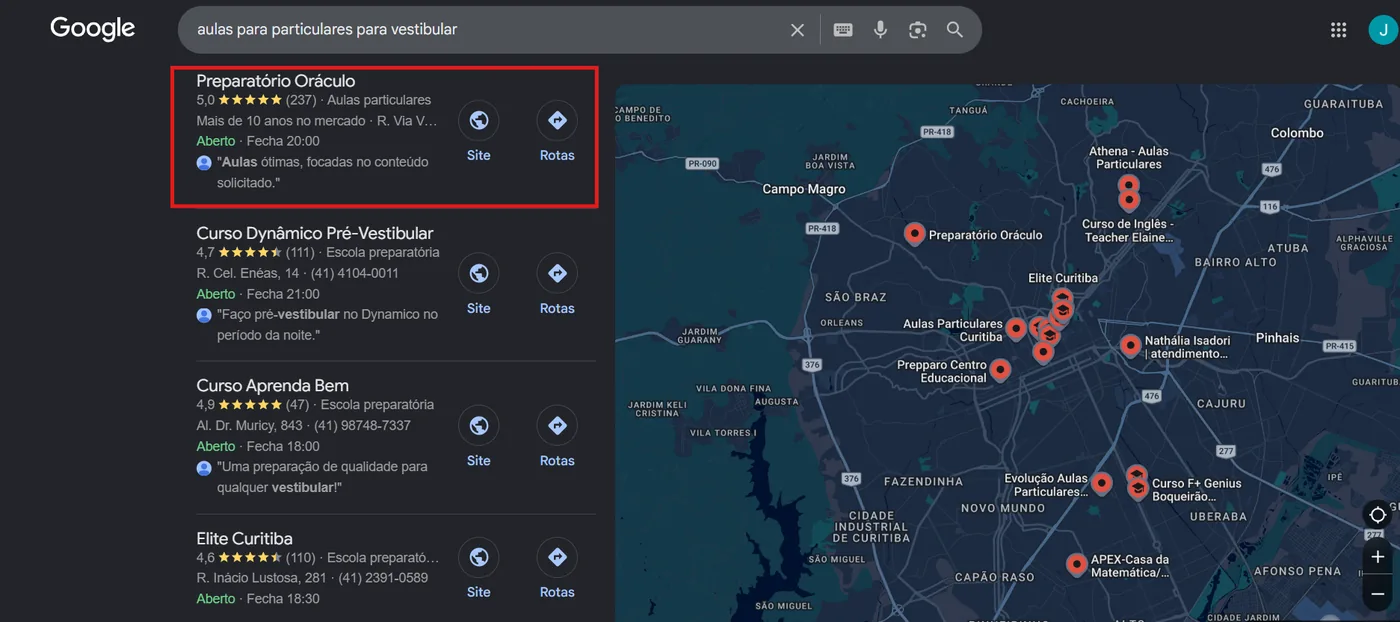
Task: Click the map's my location button
Action: [1378, 515]
